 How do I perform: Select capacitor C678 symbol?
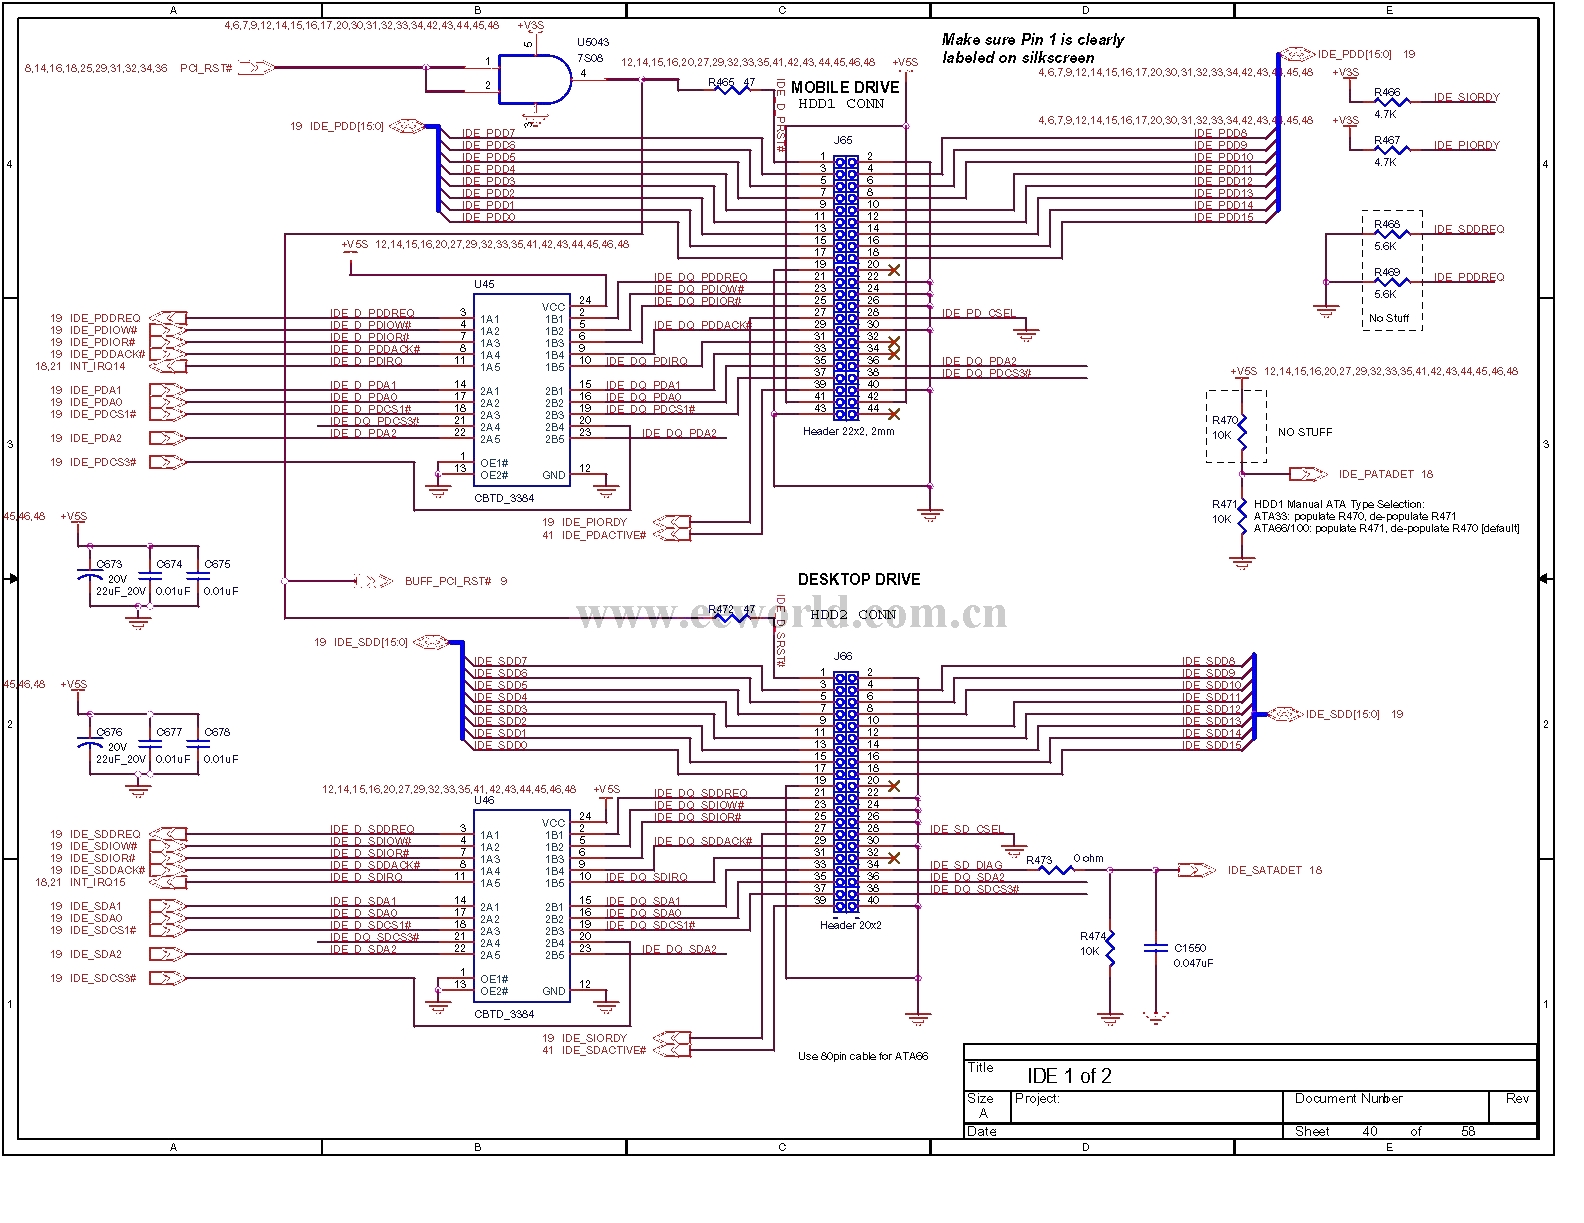pos(198,745)
